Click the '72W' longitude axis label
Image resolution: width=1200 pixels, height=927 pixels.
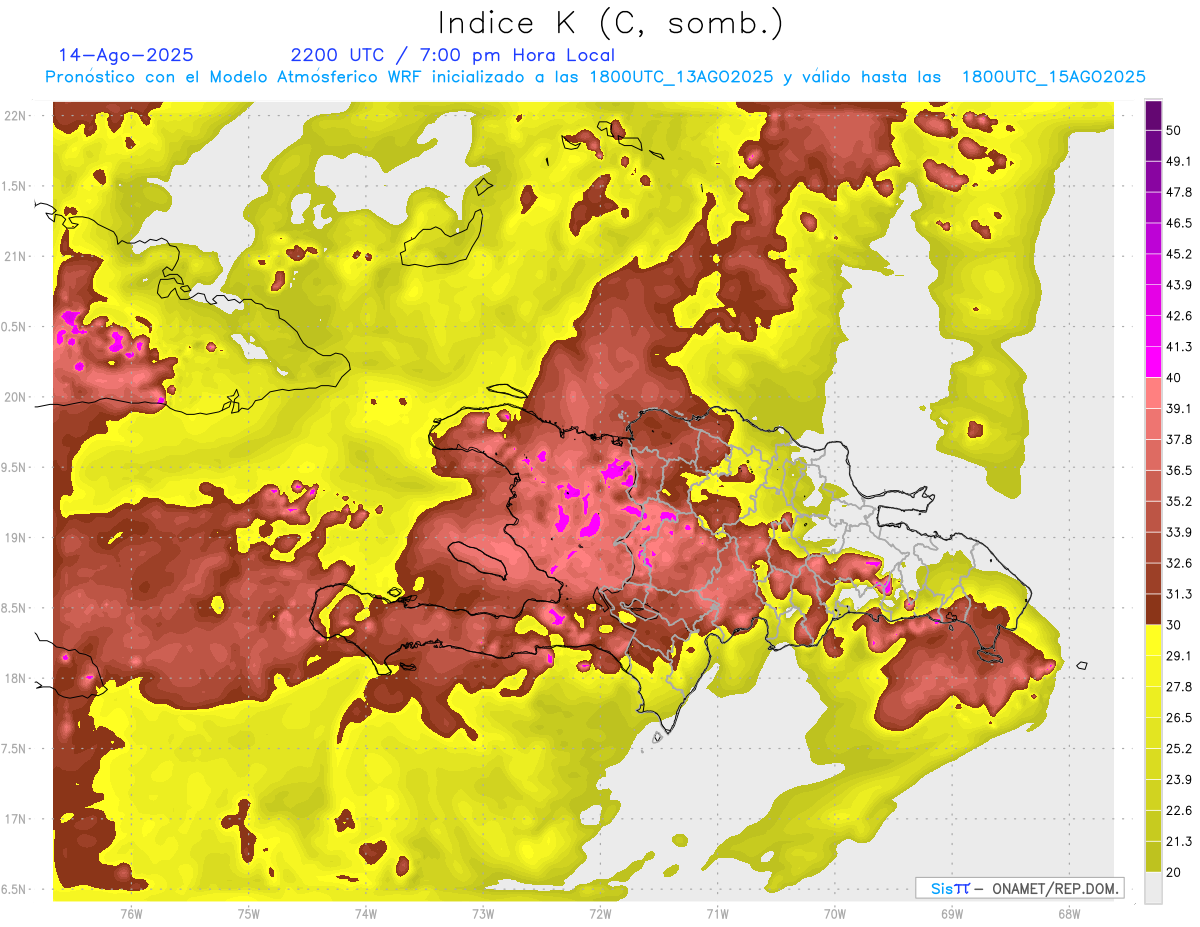pos(600,914)
